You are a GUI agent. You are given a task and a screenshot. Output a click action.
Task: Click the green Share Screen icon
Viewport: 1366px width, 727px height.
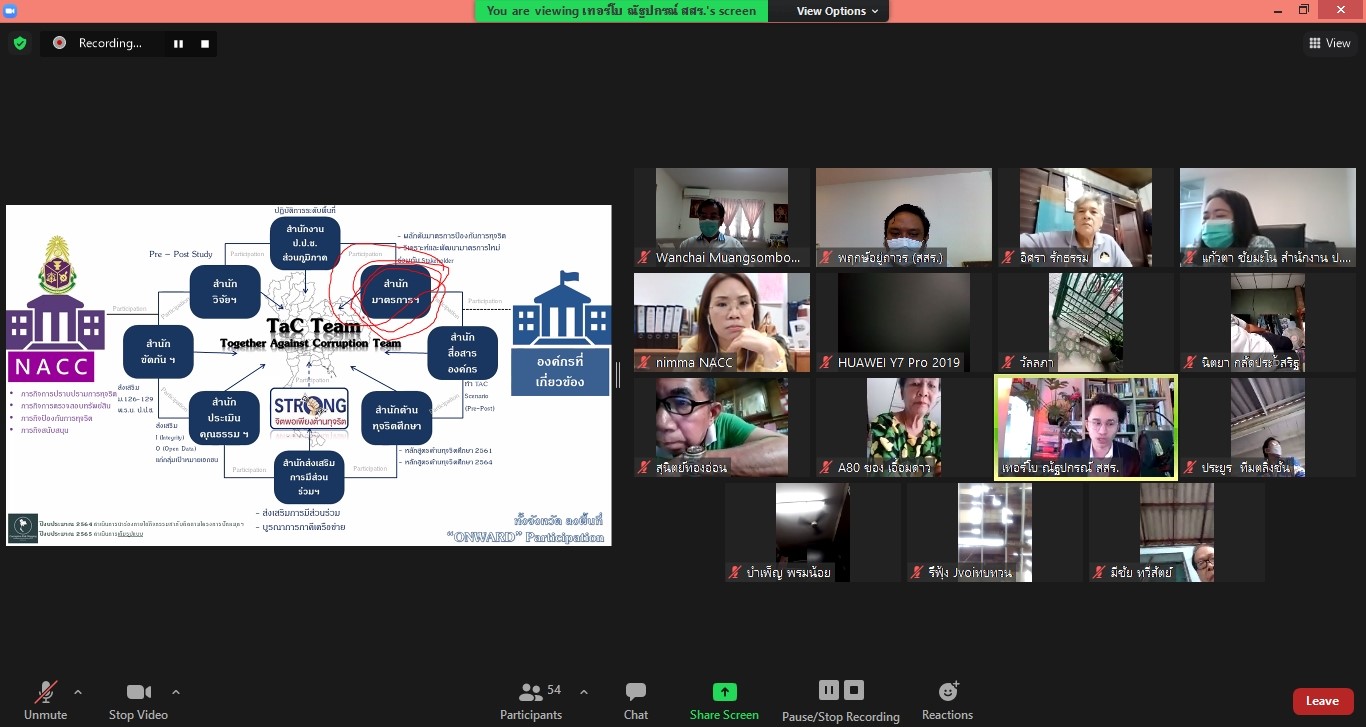pos(724,692)
